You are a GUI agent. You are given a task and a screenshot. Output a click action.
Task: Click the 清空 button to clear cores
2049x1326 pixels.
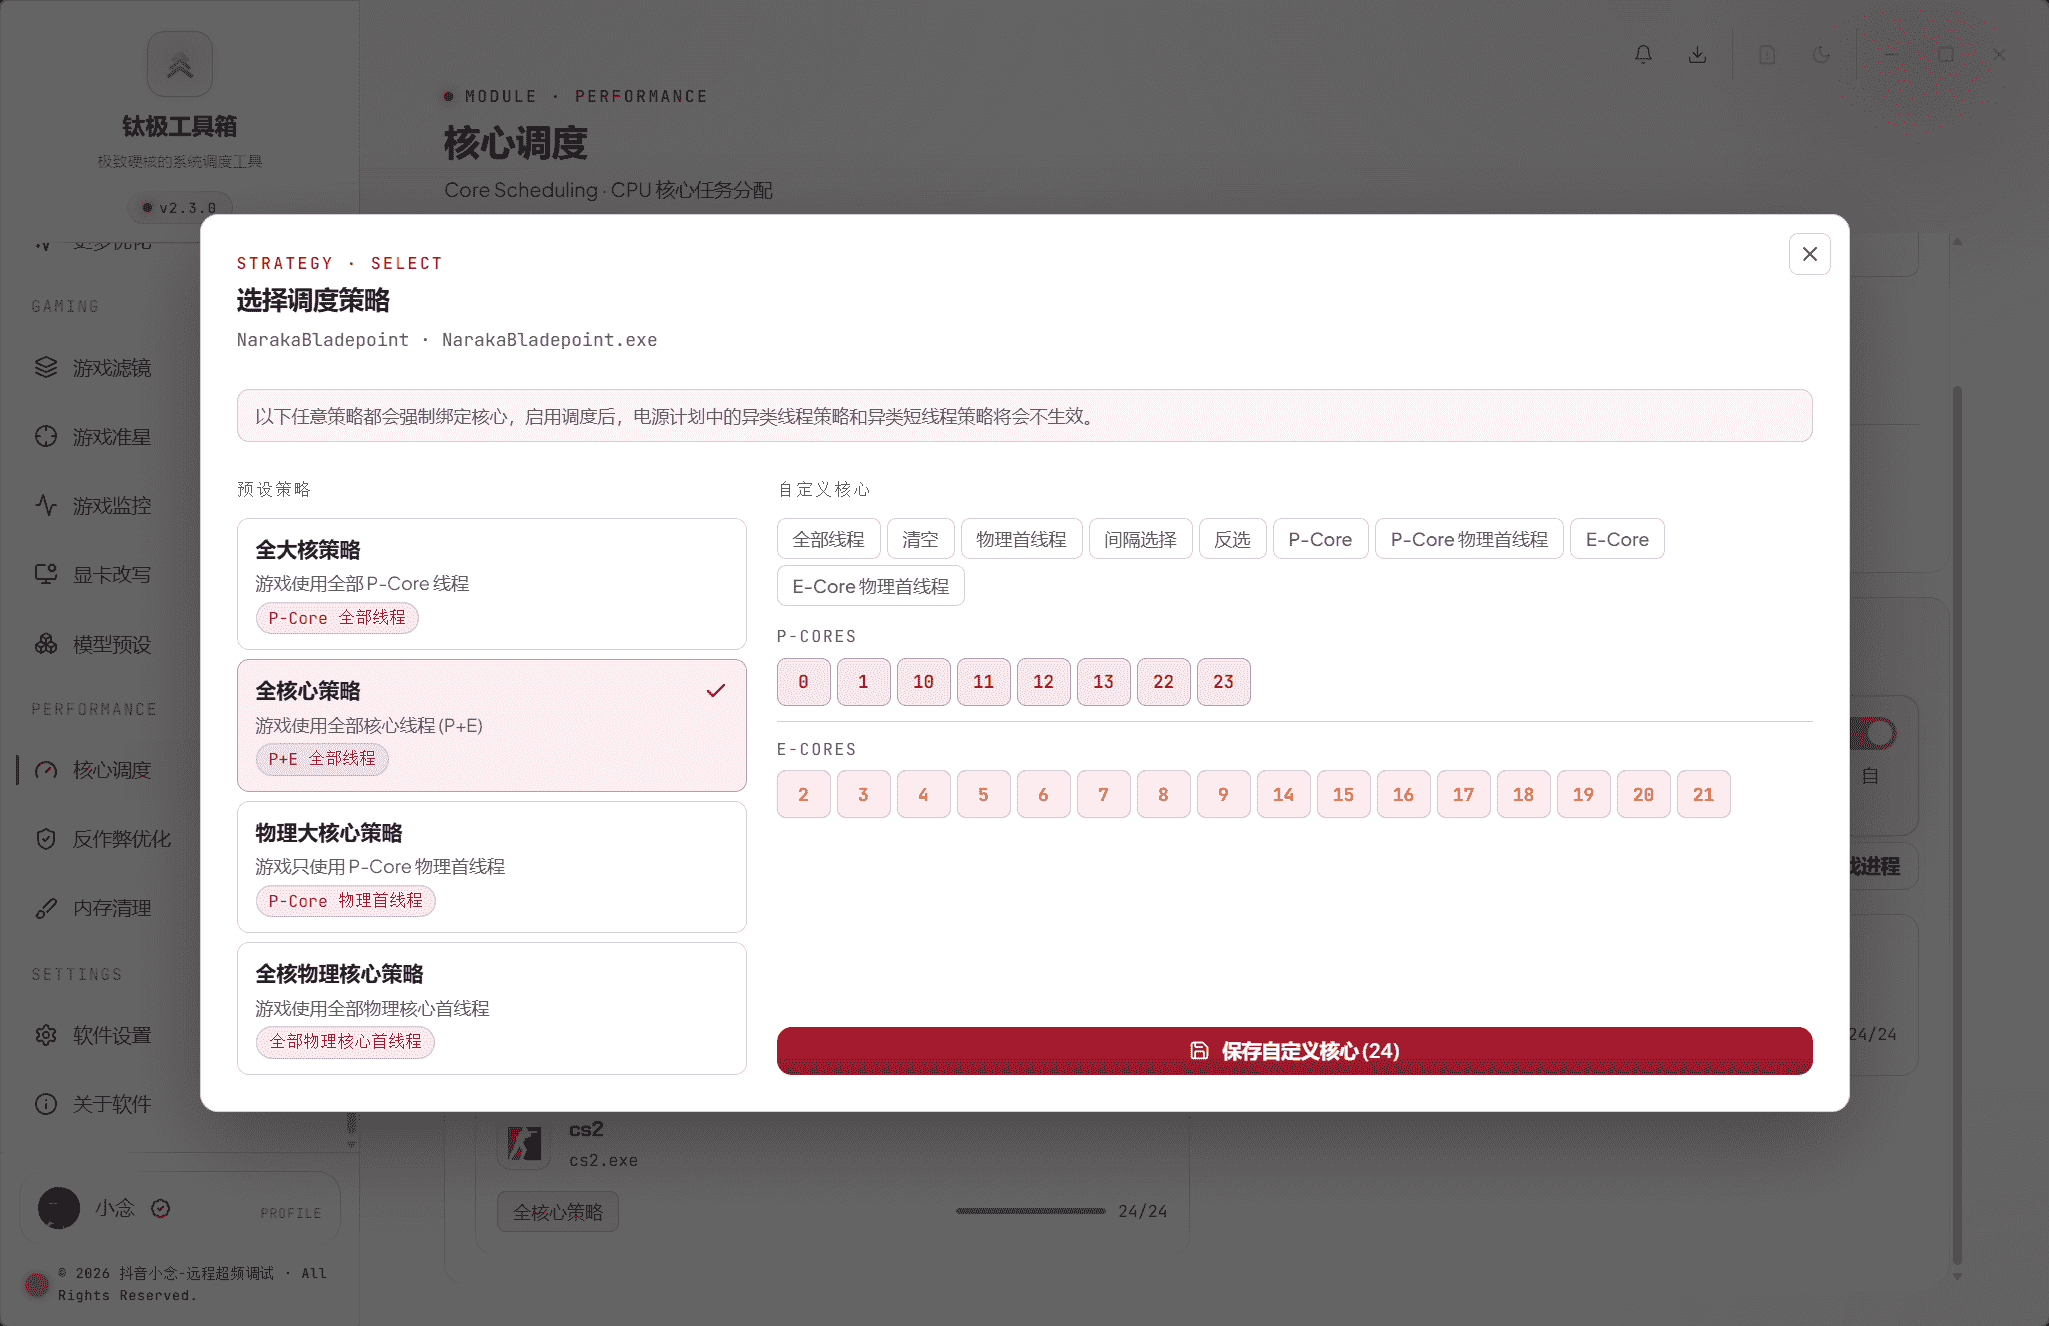click(x=920, y=539)
